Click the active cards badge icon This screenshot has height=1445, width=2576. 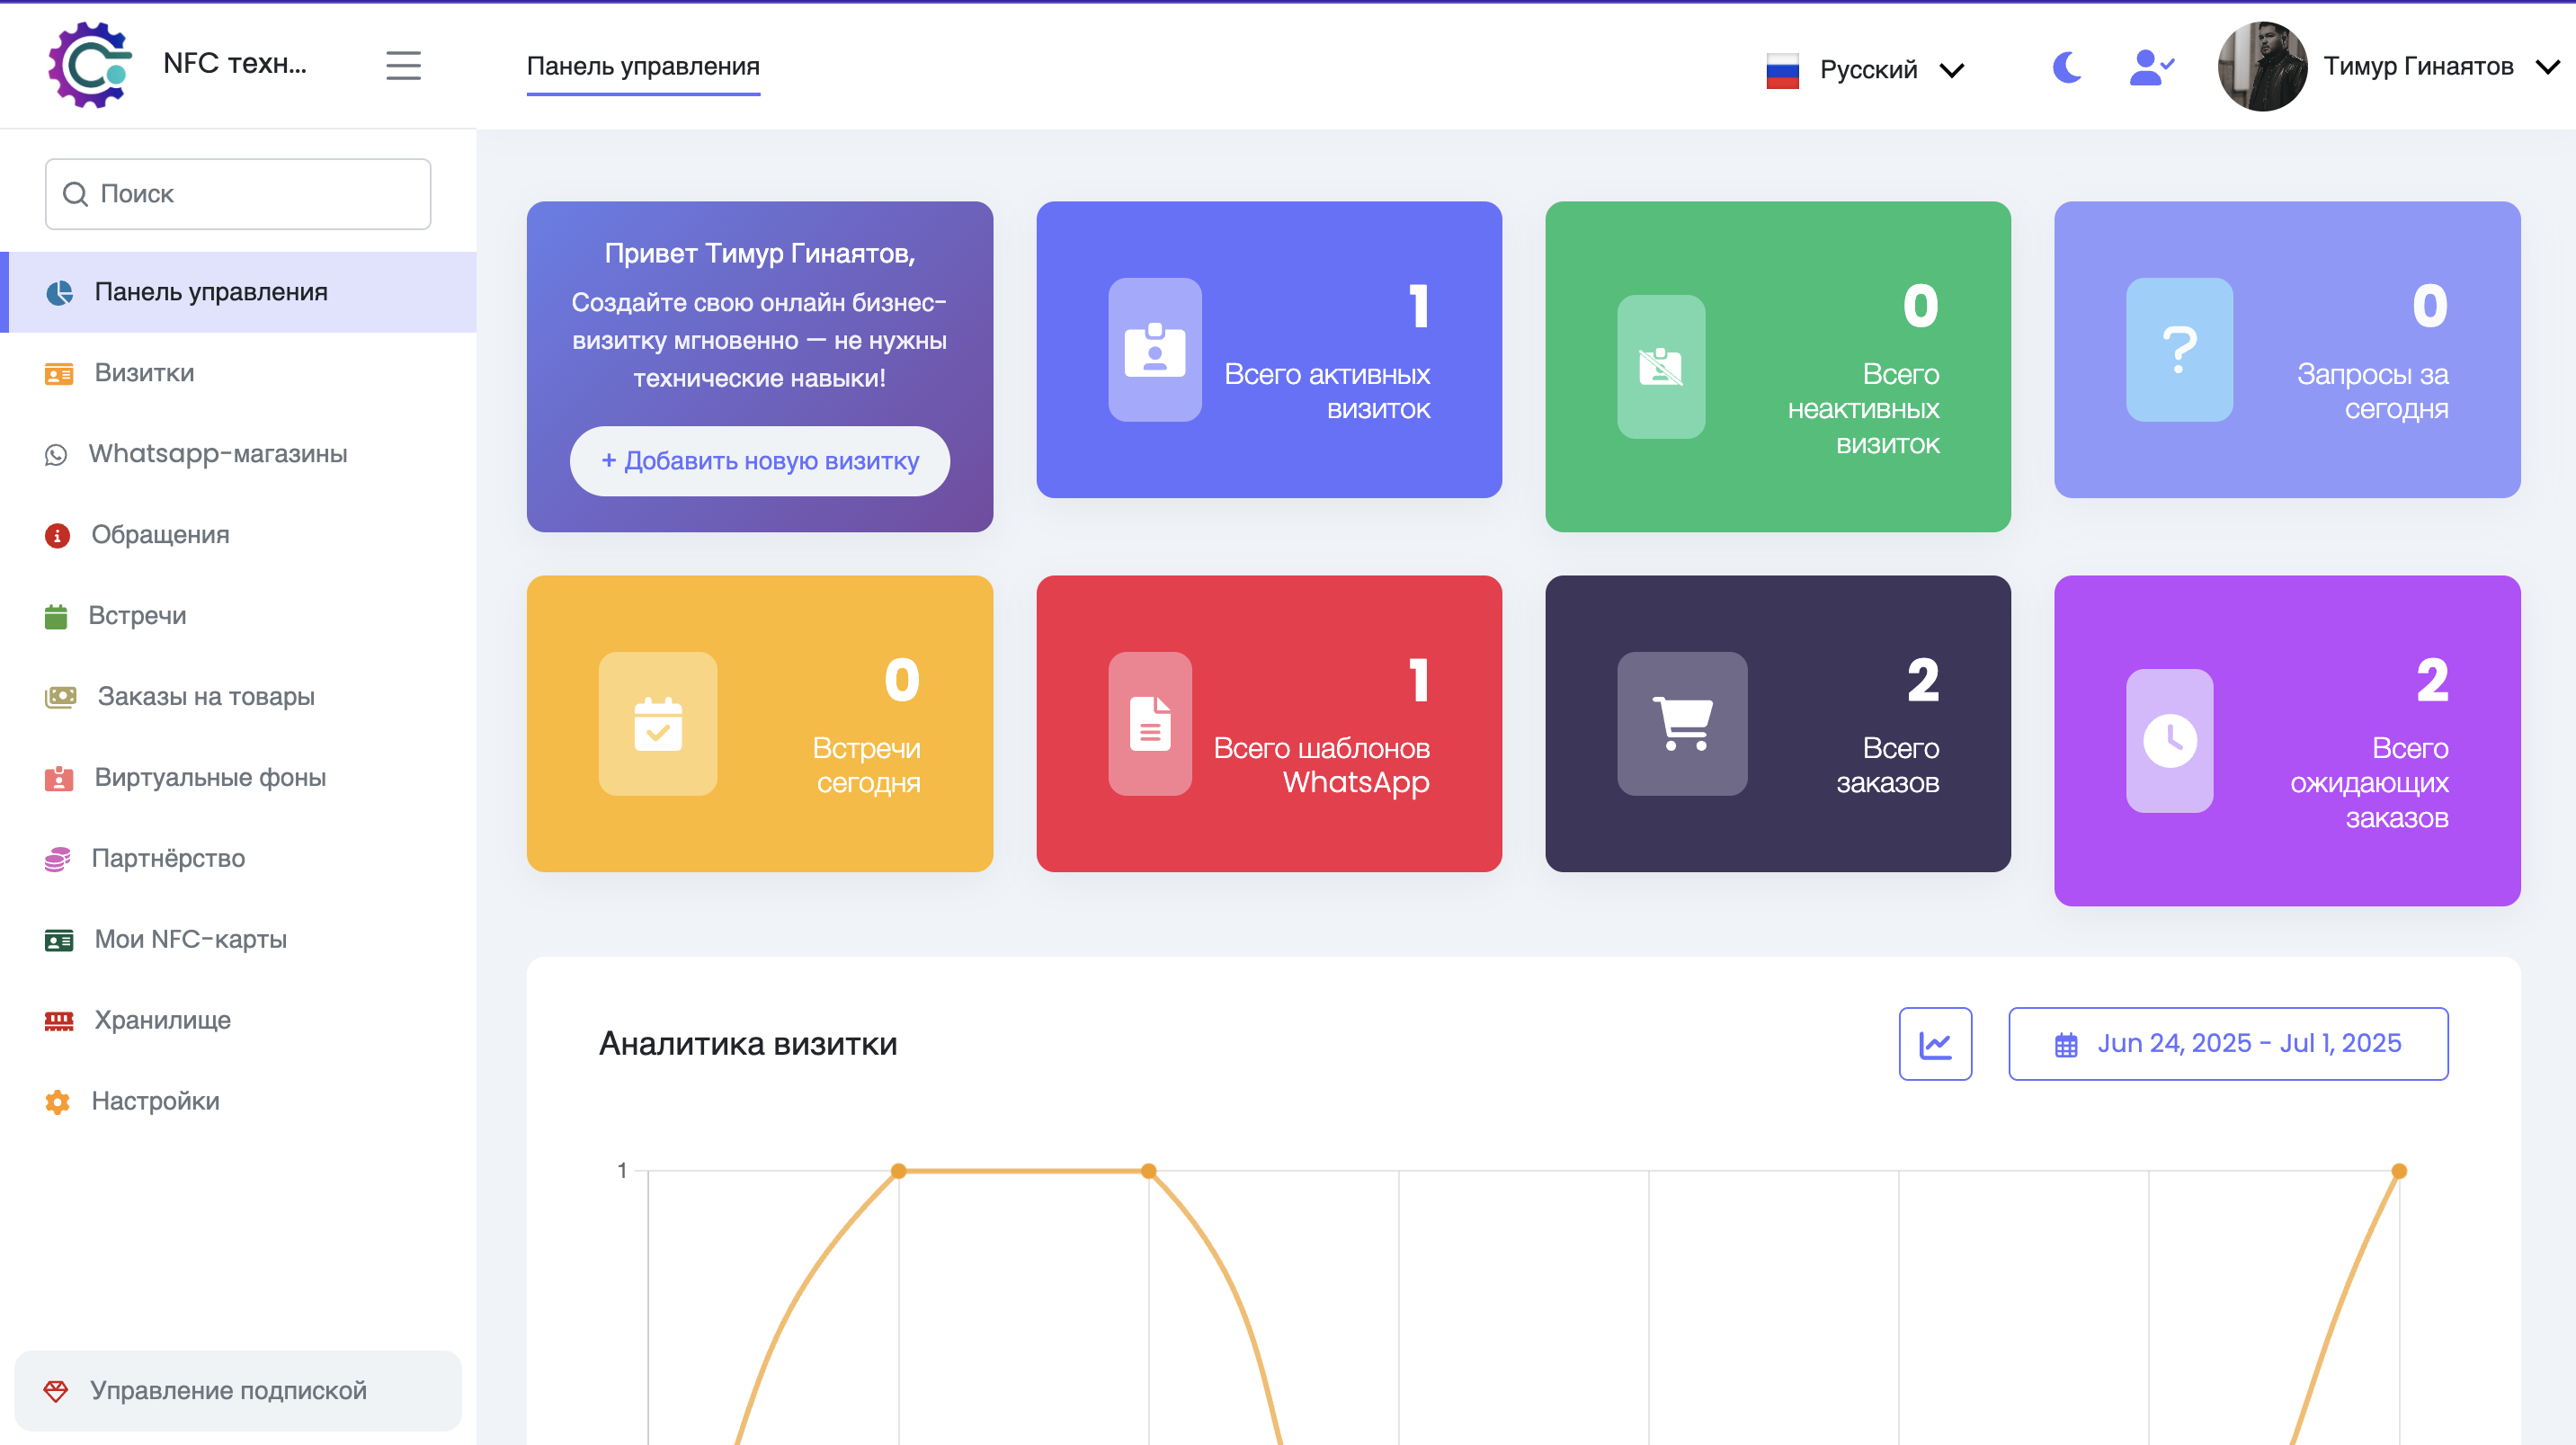[x=1155, y=350]
